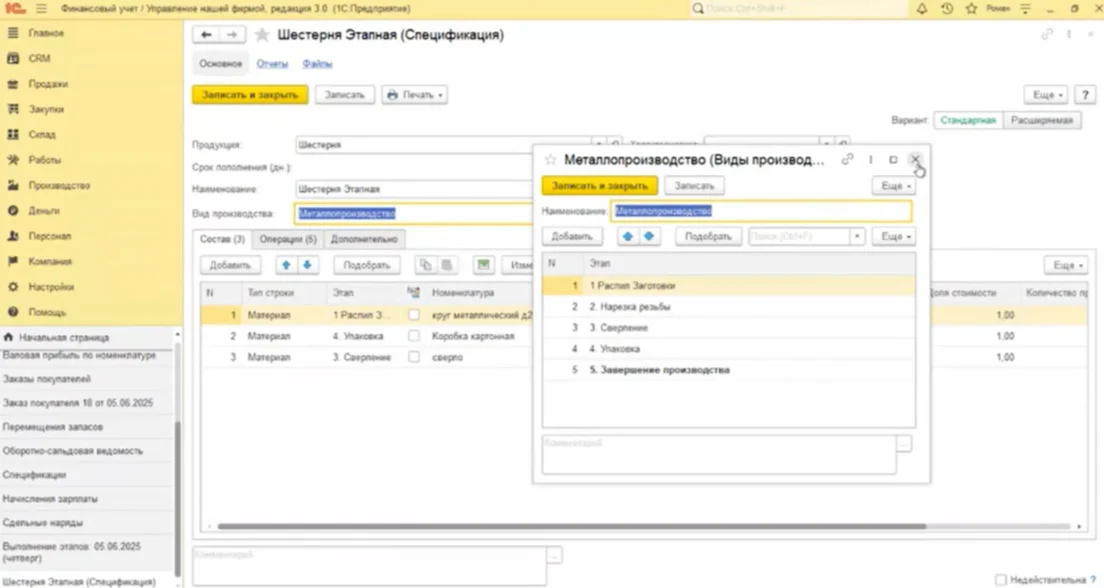The height and width of the screenshot is (588, 1104).
Task: Open Главное section in sidebar
Action: [46, 33]
